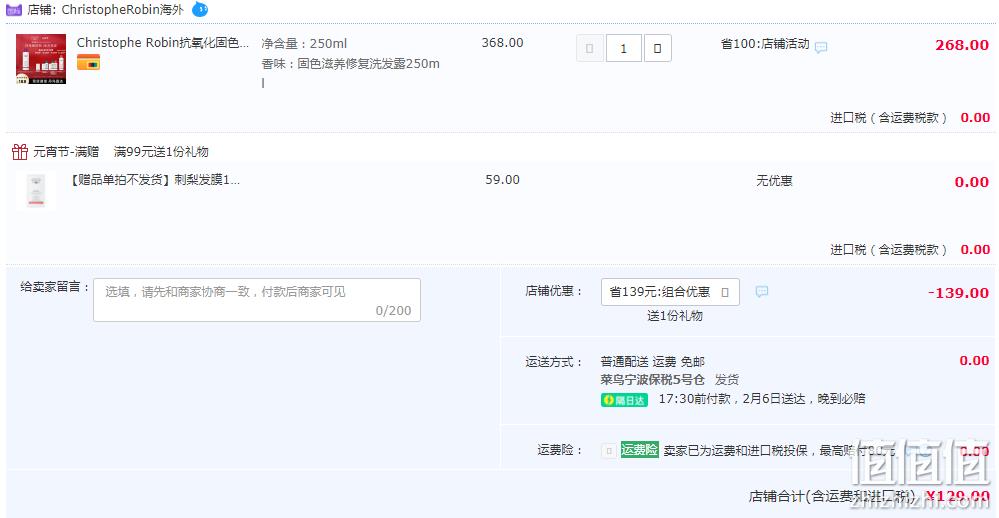Click the 59.00 gift unit price
This screenshot has height=518, width=999.
click(502, 180)
